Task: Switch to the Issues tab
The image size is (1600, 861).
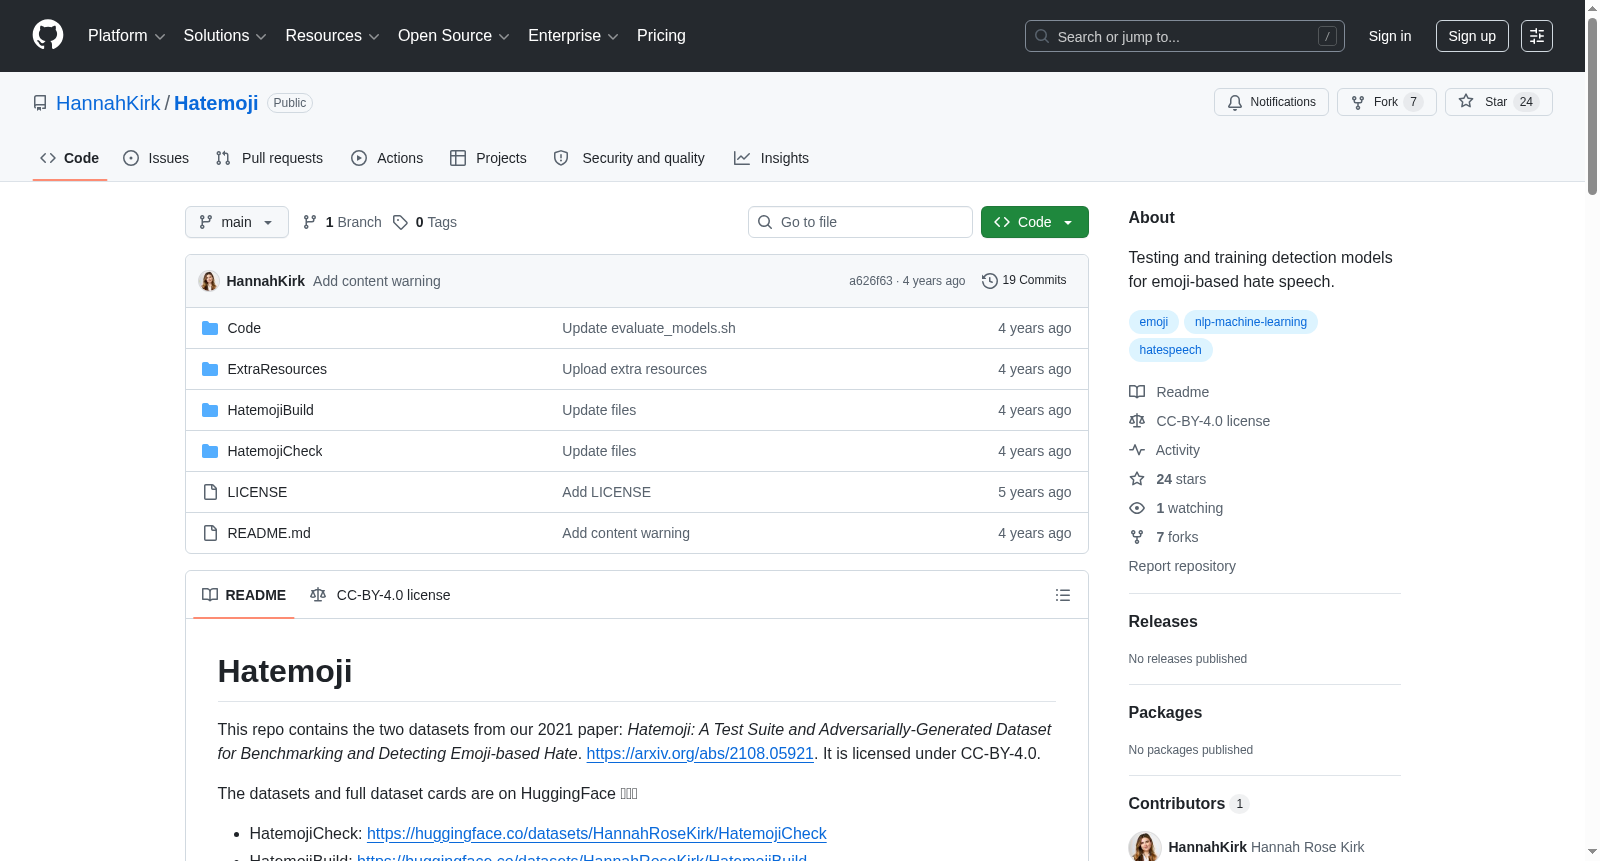Action: 156,158
